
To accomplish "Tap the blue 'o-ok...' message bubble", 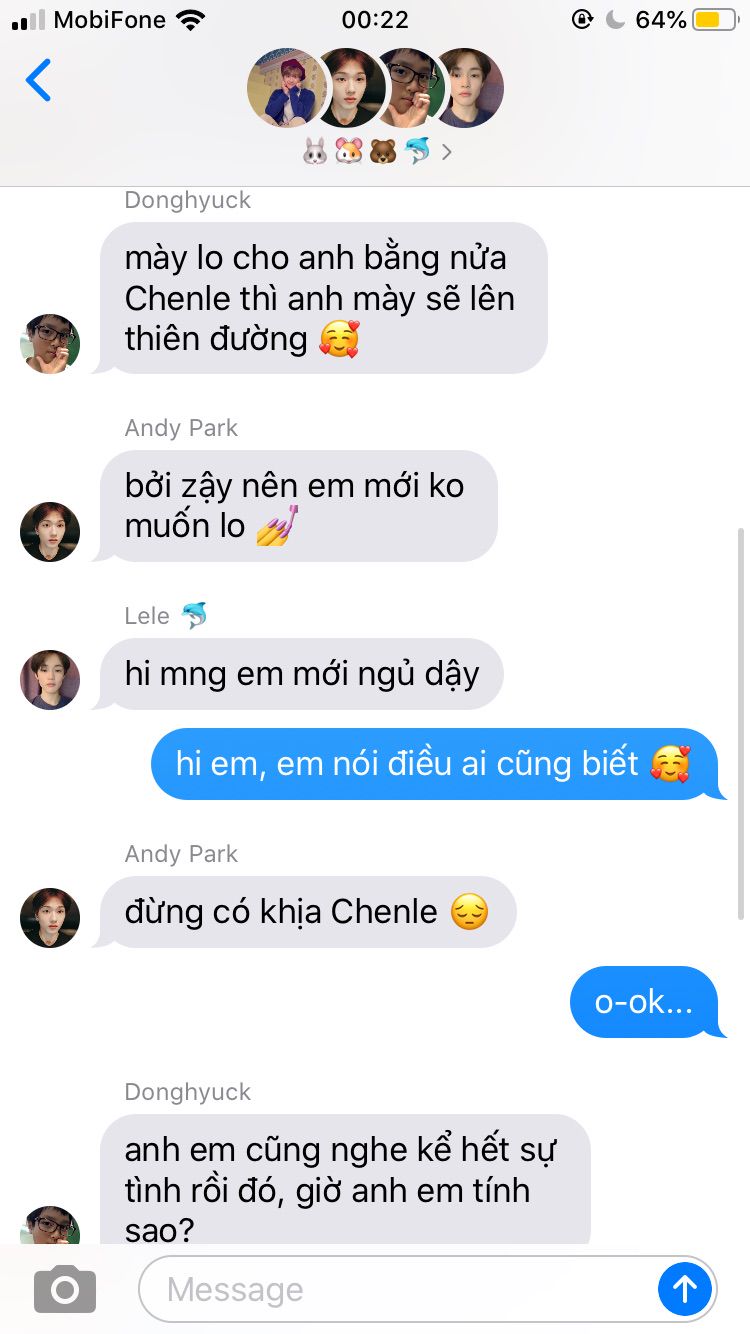I will coord(646,1001).
